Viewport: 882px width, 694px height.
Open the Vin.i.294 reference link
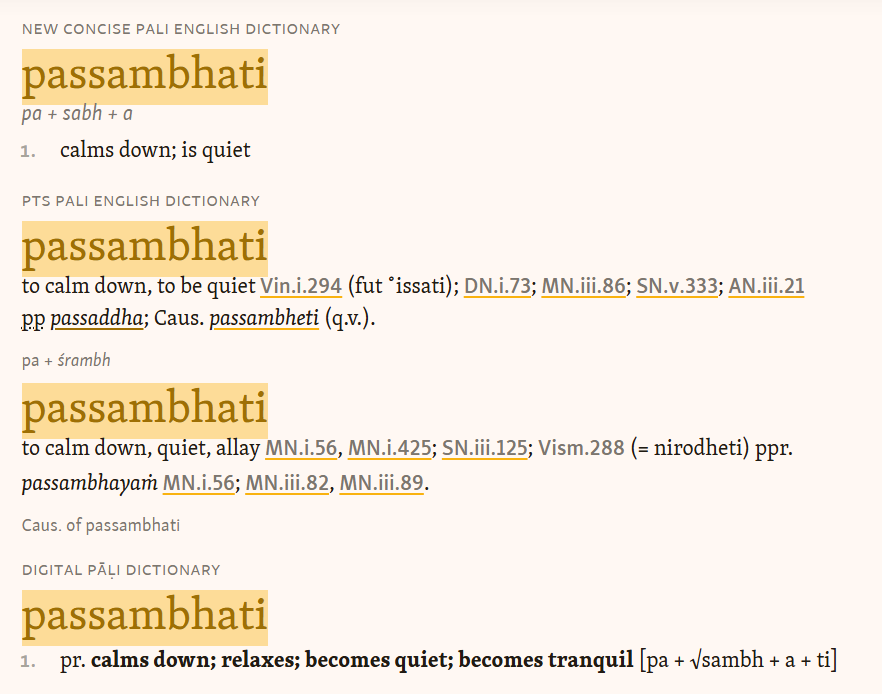coord(301,286)
